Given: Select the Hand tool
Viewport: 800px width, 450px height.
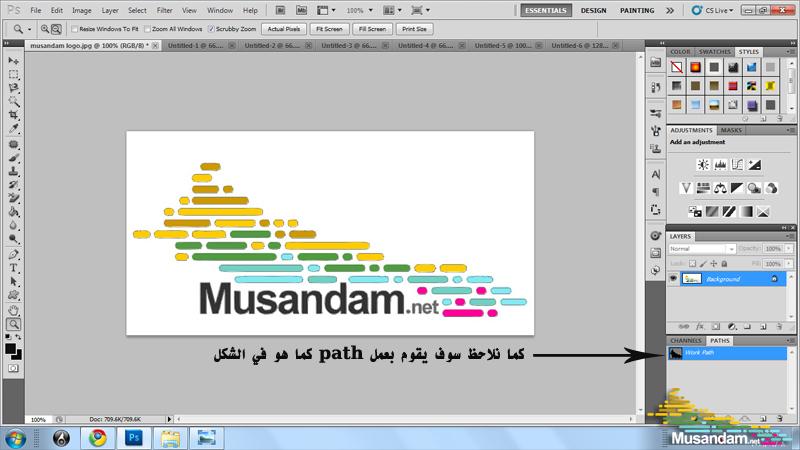Looking at the screenshot, I should tap(14, 311).
